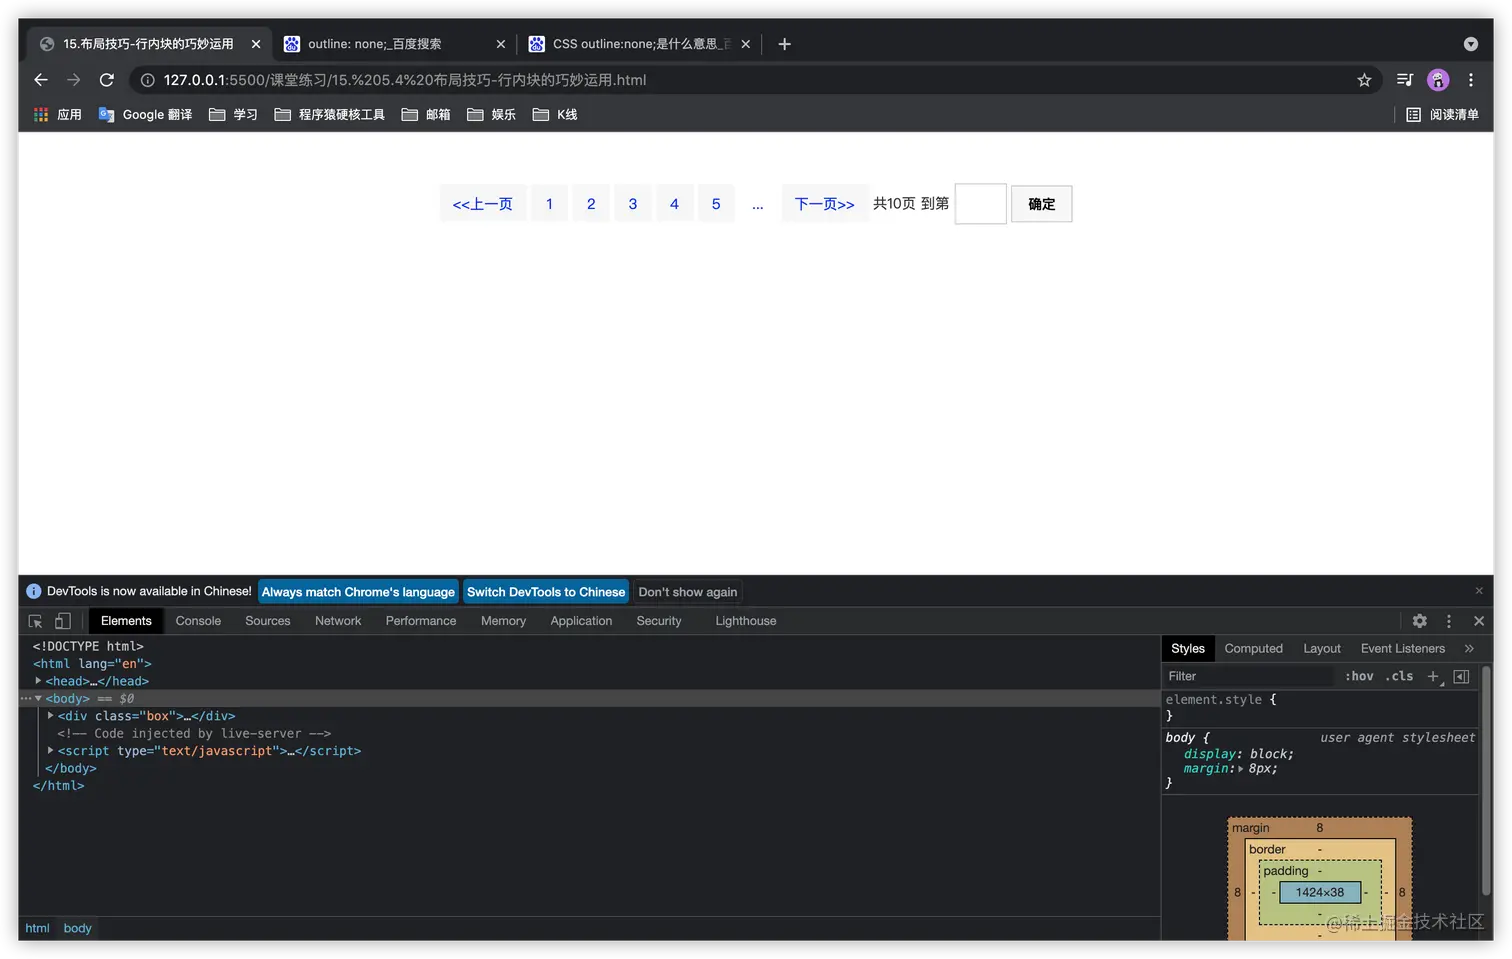Viewport: 1512px width, 959px height.
Task: Open a new tab with the plus icon
Action: click(785, 44)
